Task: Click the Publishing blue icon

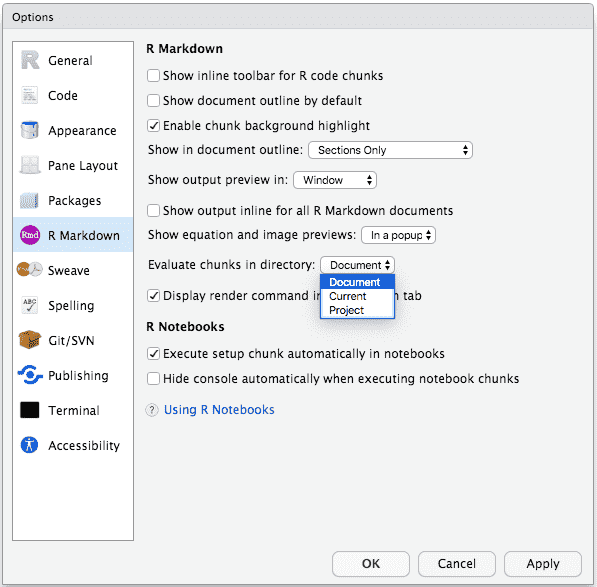Action: [30, 375]
